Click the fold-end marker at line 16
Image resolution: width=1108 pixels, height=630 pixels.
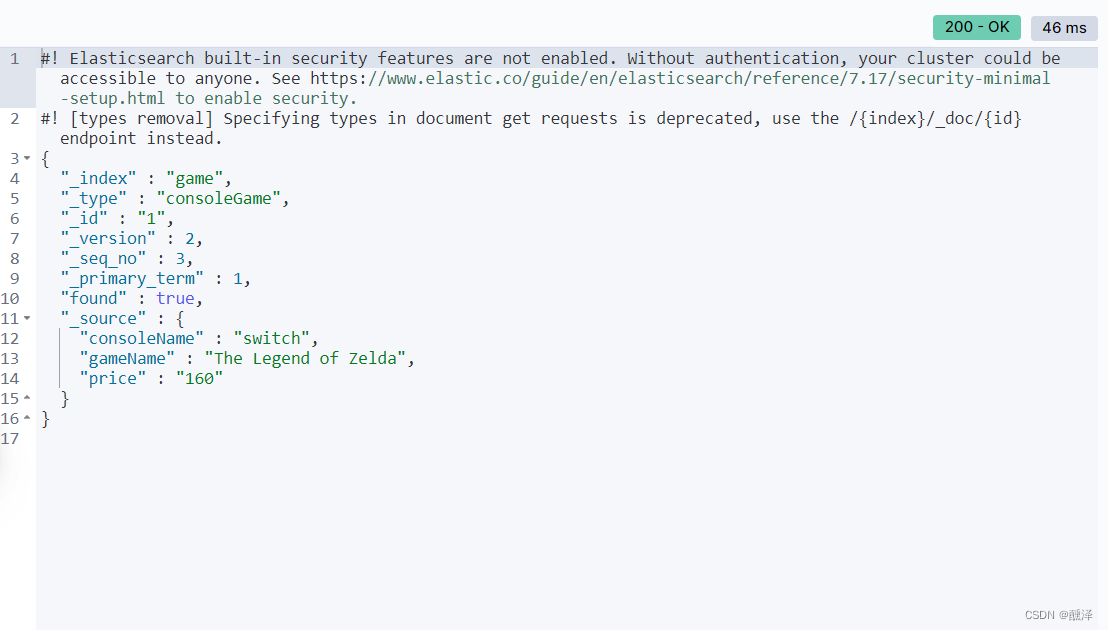(x=27, y=418)
